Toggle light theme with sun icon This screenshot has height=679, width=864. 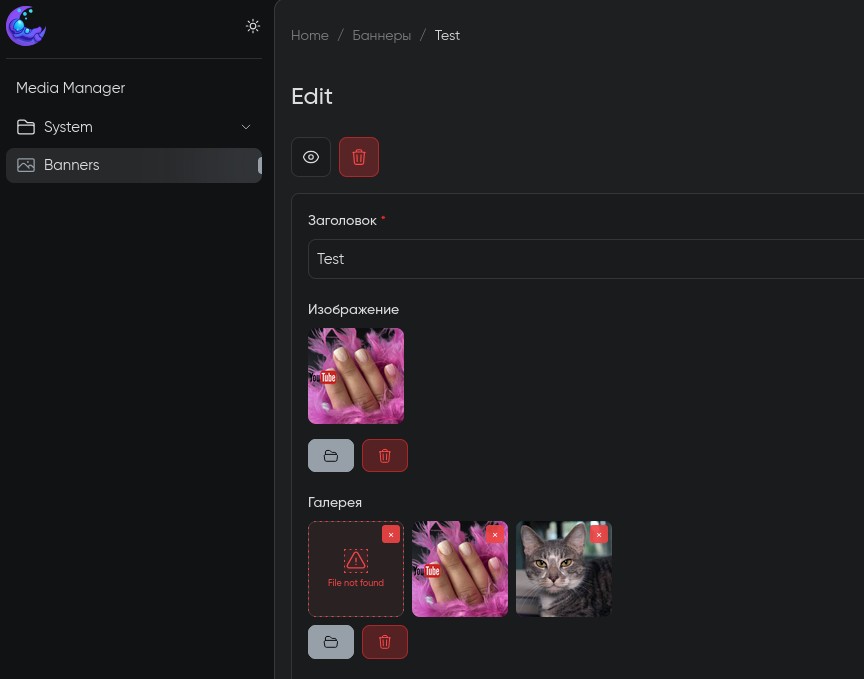click(253, 26)
